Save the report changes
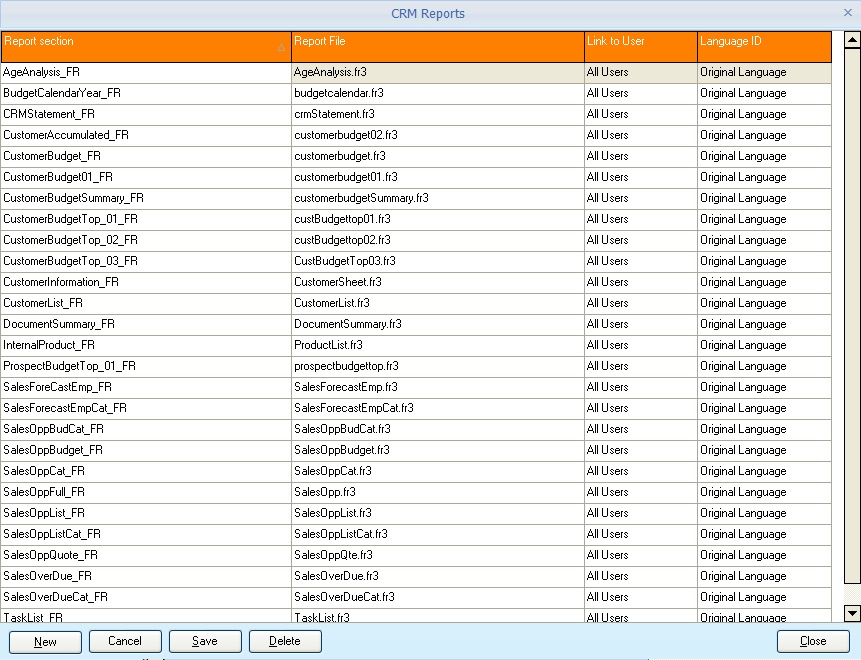The height and width of the screenshot is (660, 861). click(205, 641)
